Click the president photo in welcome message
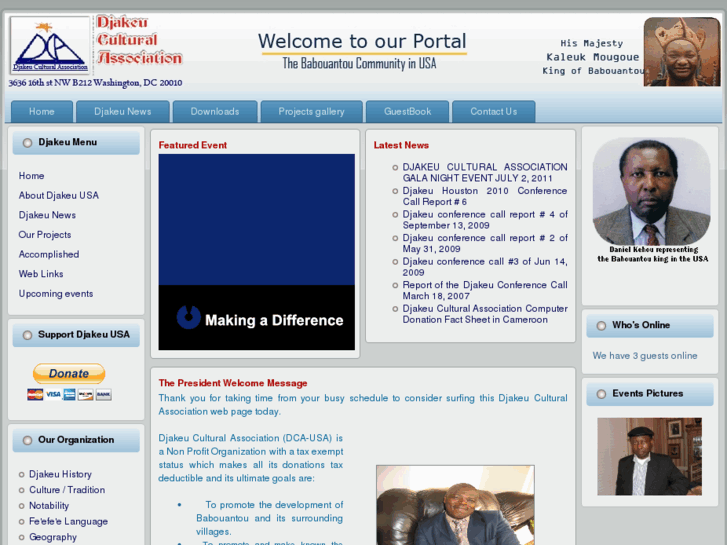Image resolution: width=727 pixels, height=545 pixels. [455, 505]
